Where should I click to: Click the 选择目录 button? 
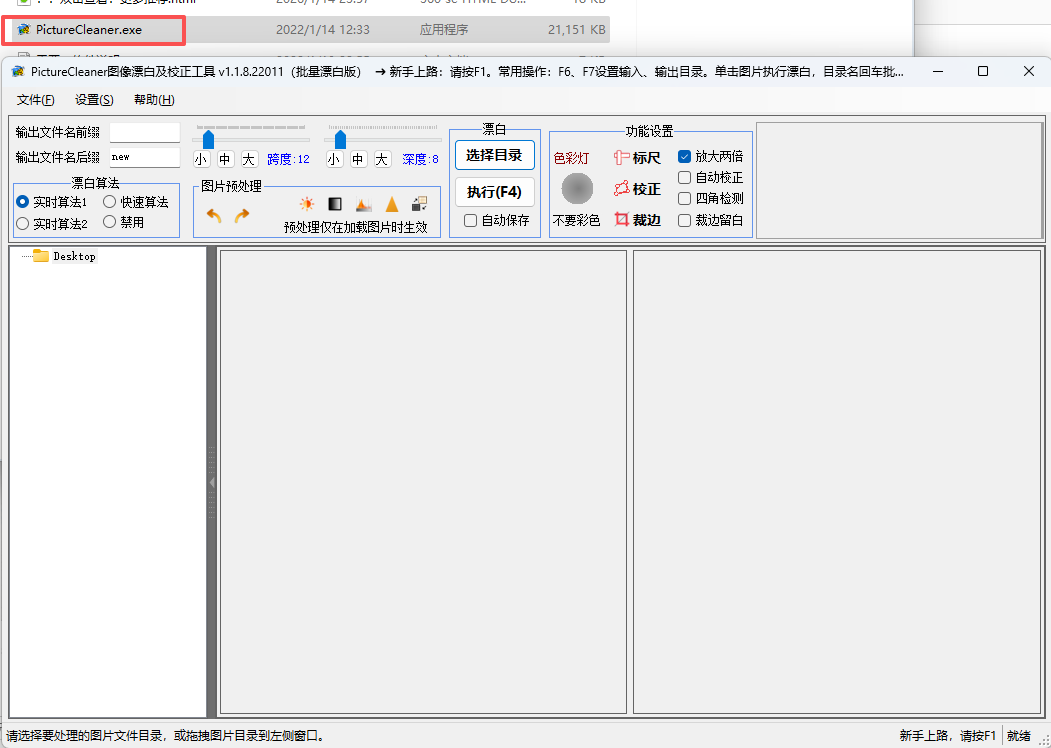click(x=495, y=155)
